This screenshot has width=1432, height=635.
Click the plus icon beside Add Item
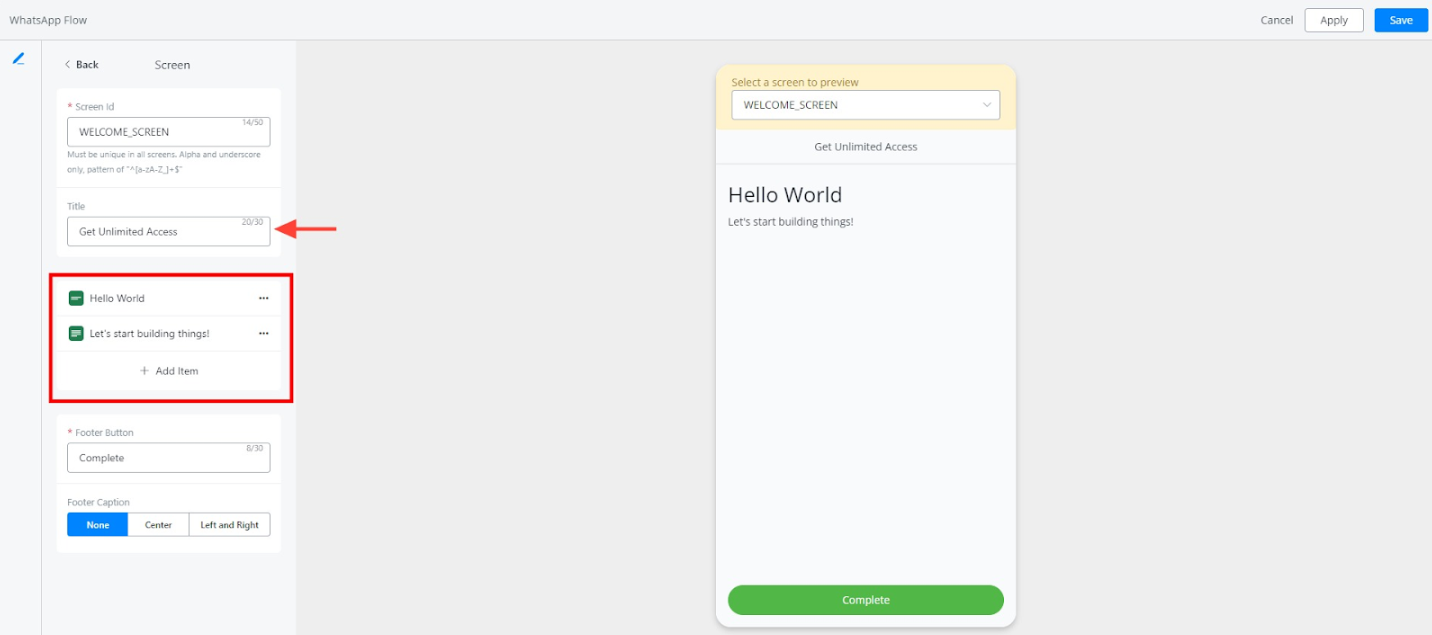[x=144, y=371]
